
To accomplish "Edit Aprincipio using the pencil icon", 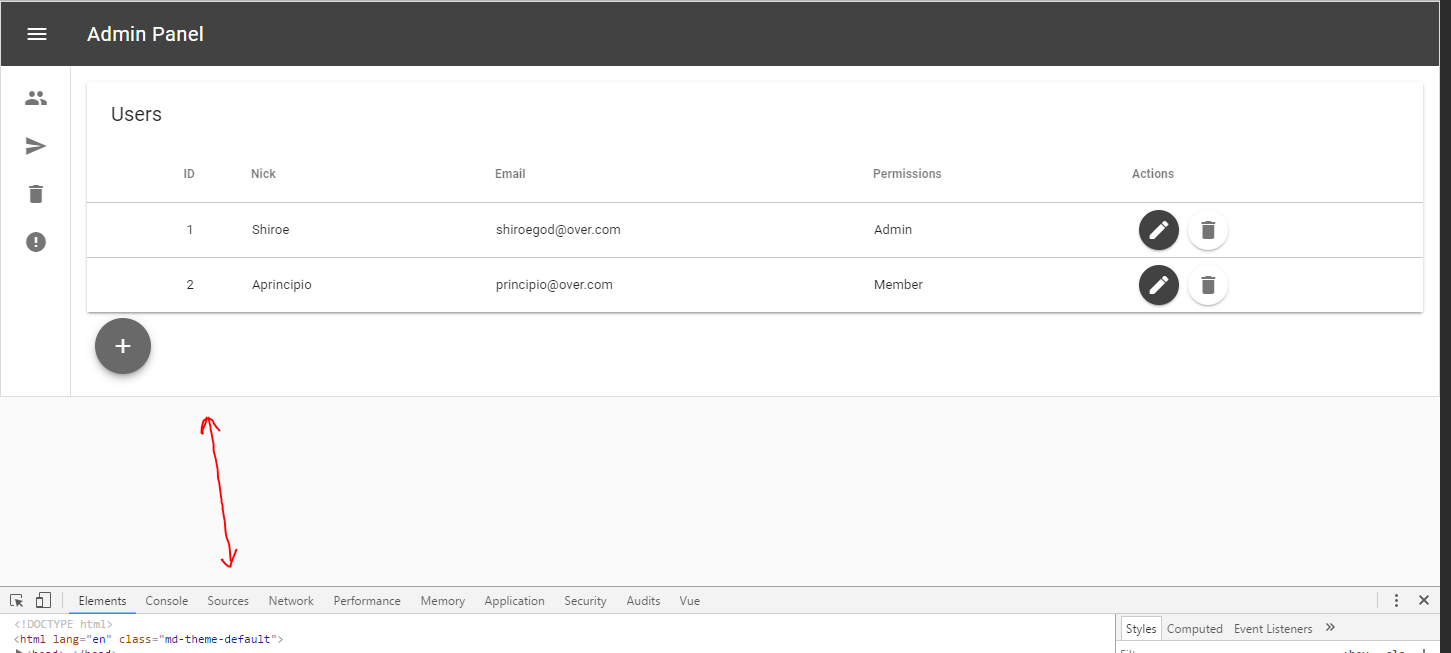I will (1158, 285).
